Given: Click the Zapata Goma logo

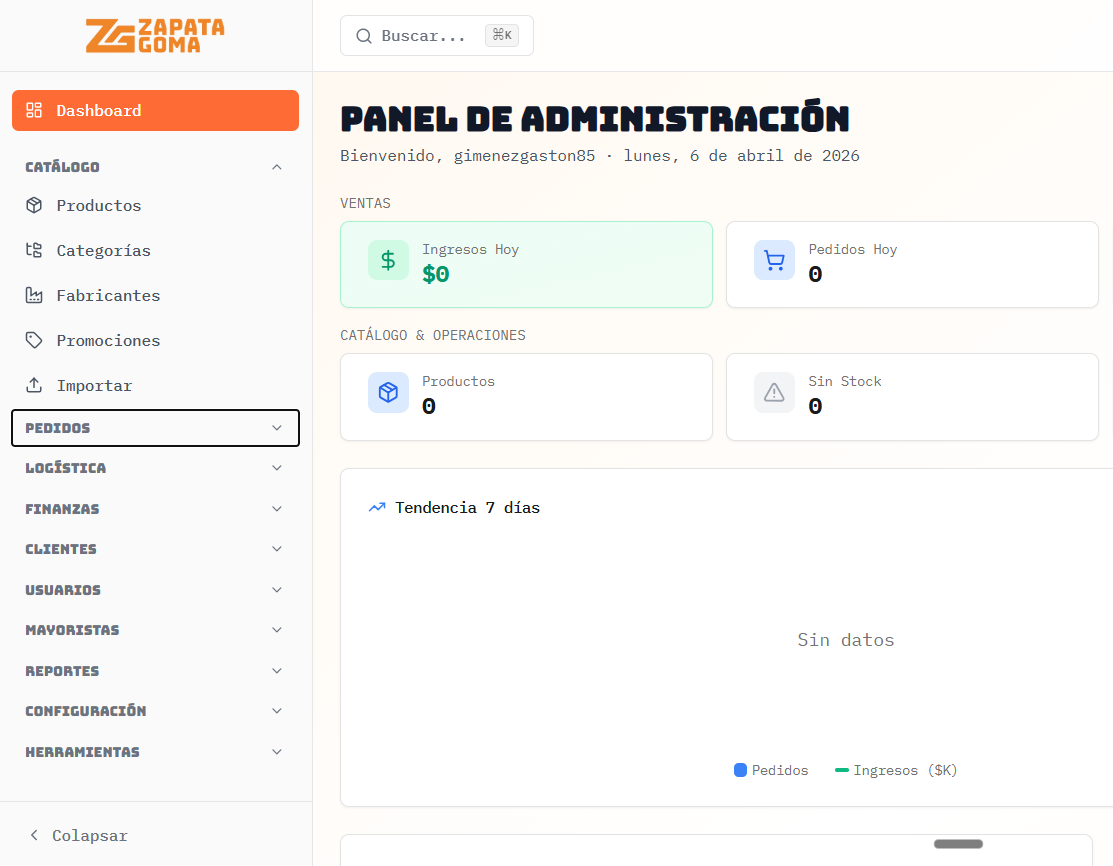Looking at the screenshot, I should [155, 35].
